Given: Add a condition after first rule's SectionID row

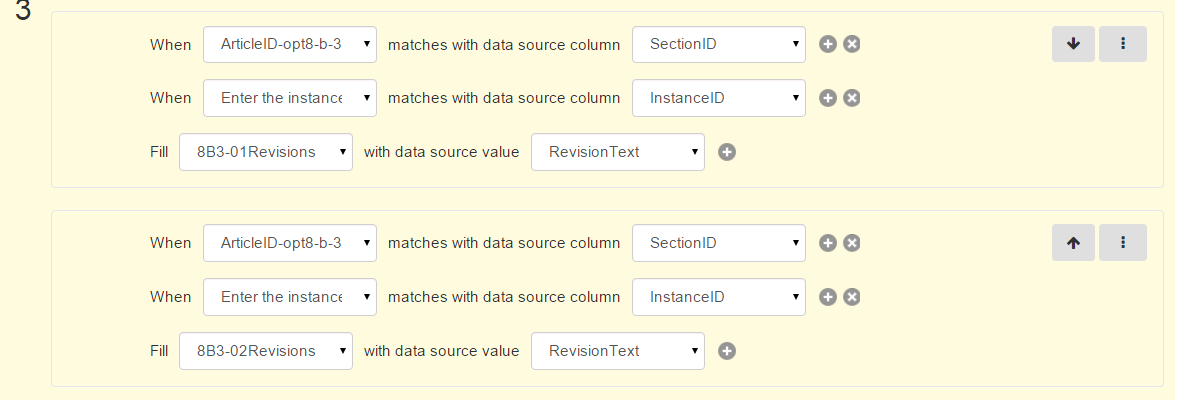Looking at the screenshot, I should 828,45.
